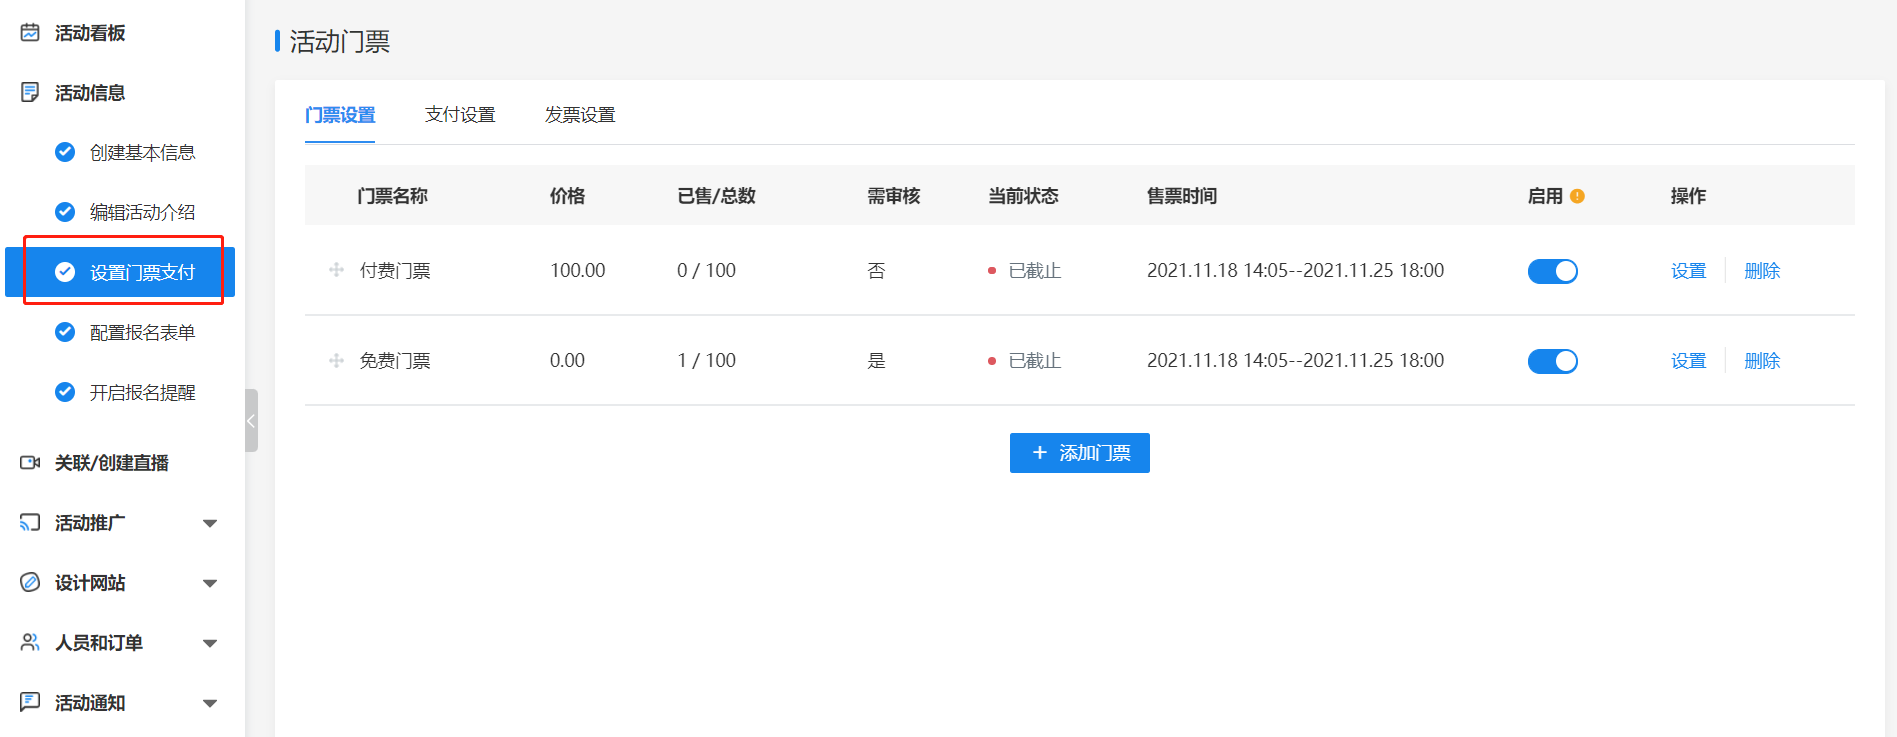Click 免费门票 sale time range
The width and height of the screenshot is (1897, 737).
1295,360
